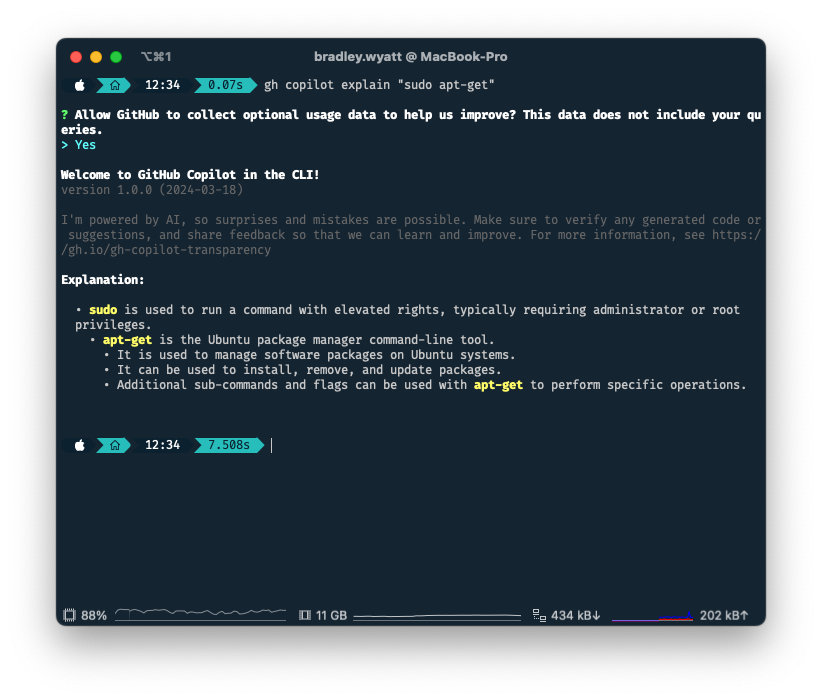Click the memory icon in status bar
Image resolution: width=822 pixels, height=700 pixels.
click(x=305, y=615)
